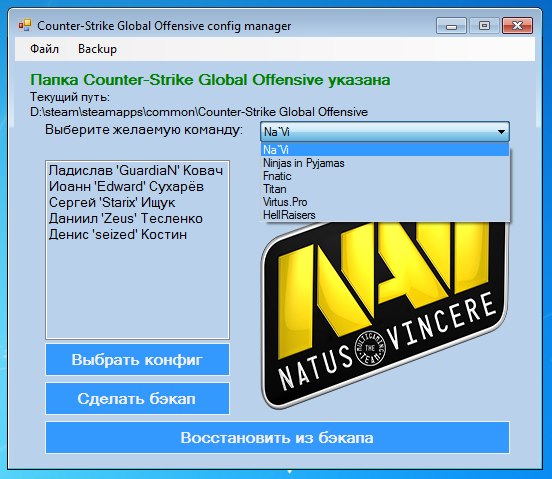The height and width of the screenshot is (479, 552).
Task: Click the application icon in title bar
Action: point(25,26)
